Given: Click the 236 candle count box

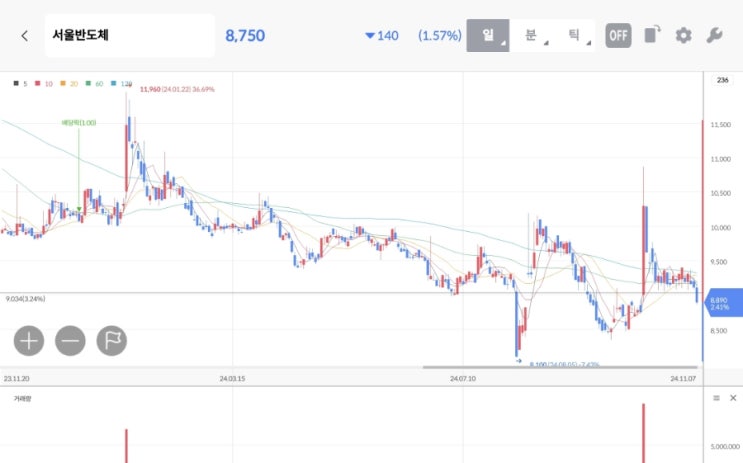Looking at the screenshot, I should (722, 80).
